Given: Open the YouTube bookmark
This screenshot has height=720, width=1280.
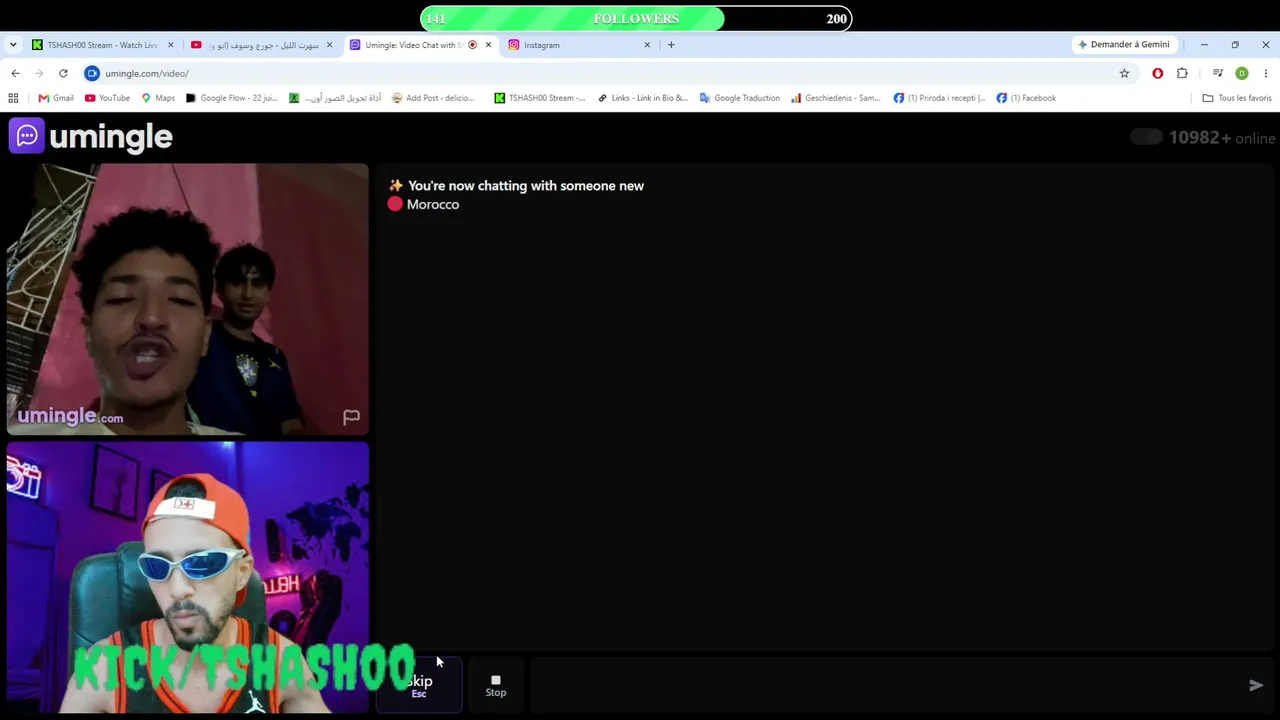Looking at the screenshot, I should [x=107, y=98].
